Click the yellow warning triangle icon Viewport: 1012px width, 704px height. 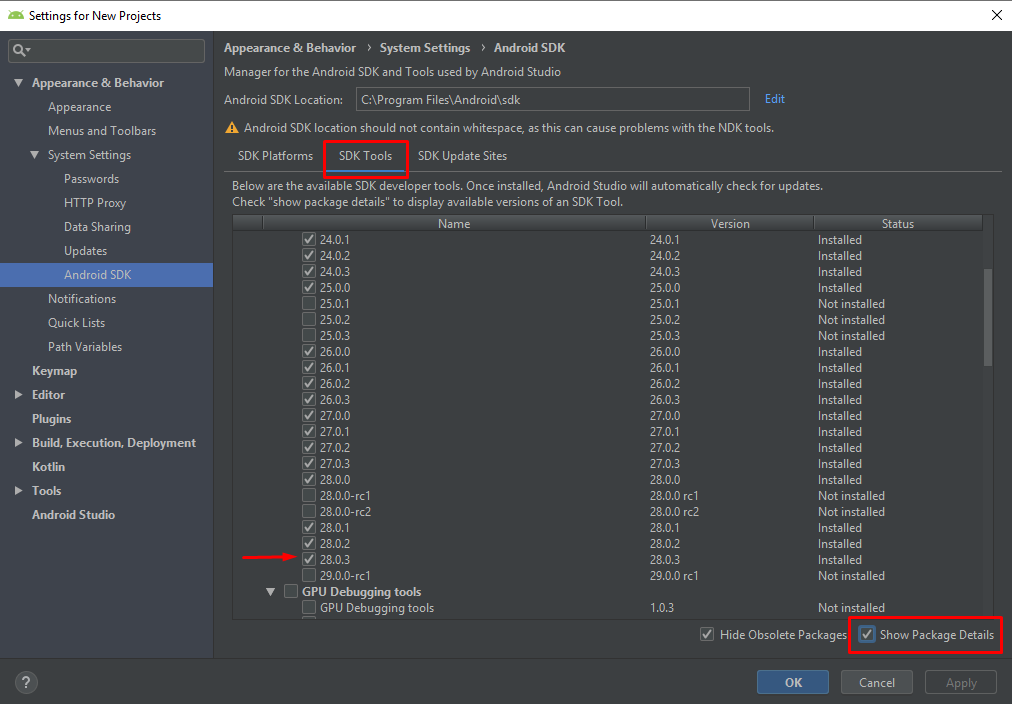[232, 128]
